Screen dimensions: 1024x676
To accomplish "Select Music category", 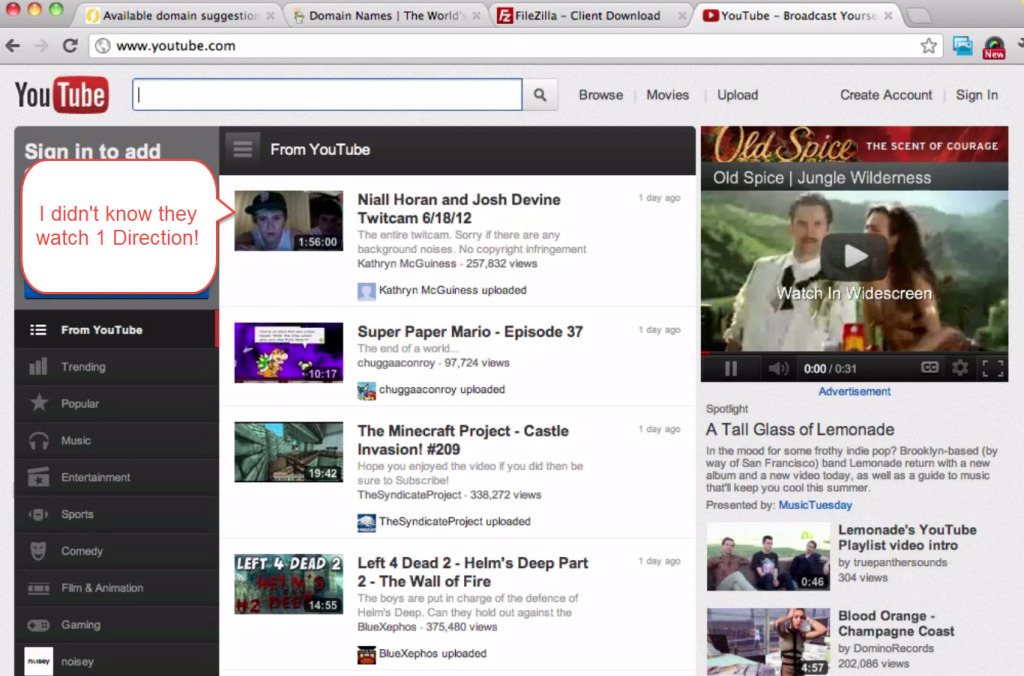I will tap(116, 440).
